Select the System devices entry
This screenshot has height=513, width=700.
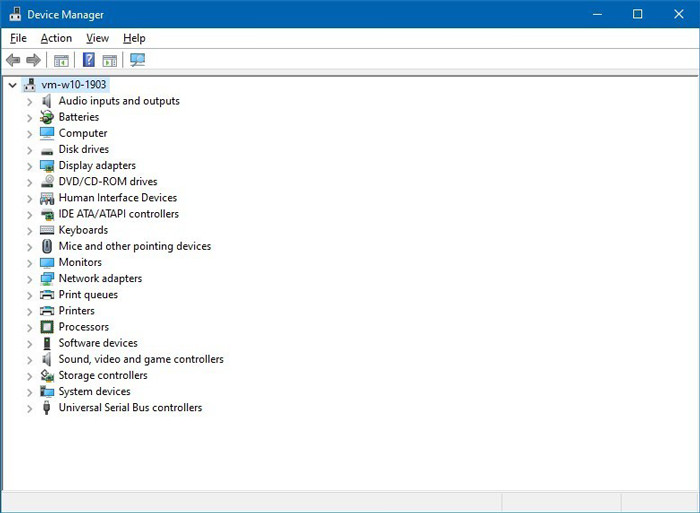click(94, 392)
